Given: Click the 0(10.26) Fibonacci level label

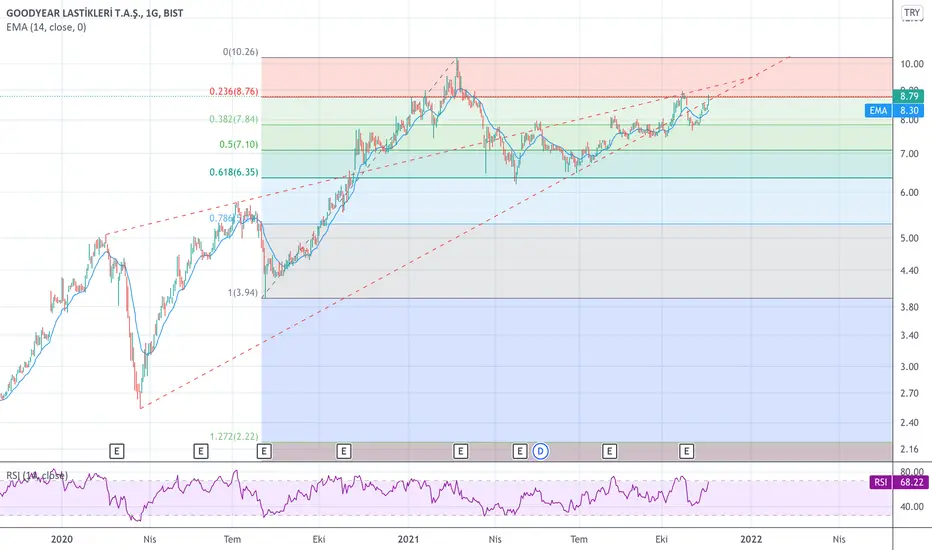Looking at the screenshot, I should coord(241,52).
